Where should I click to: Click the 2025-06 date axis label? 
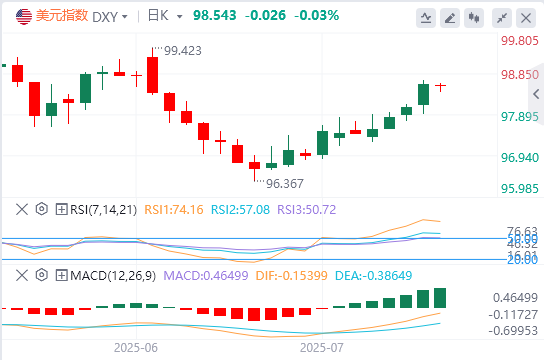pyautogui.click(x=136, y=348)
